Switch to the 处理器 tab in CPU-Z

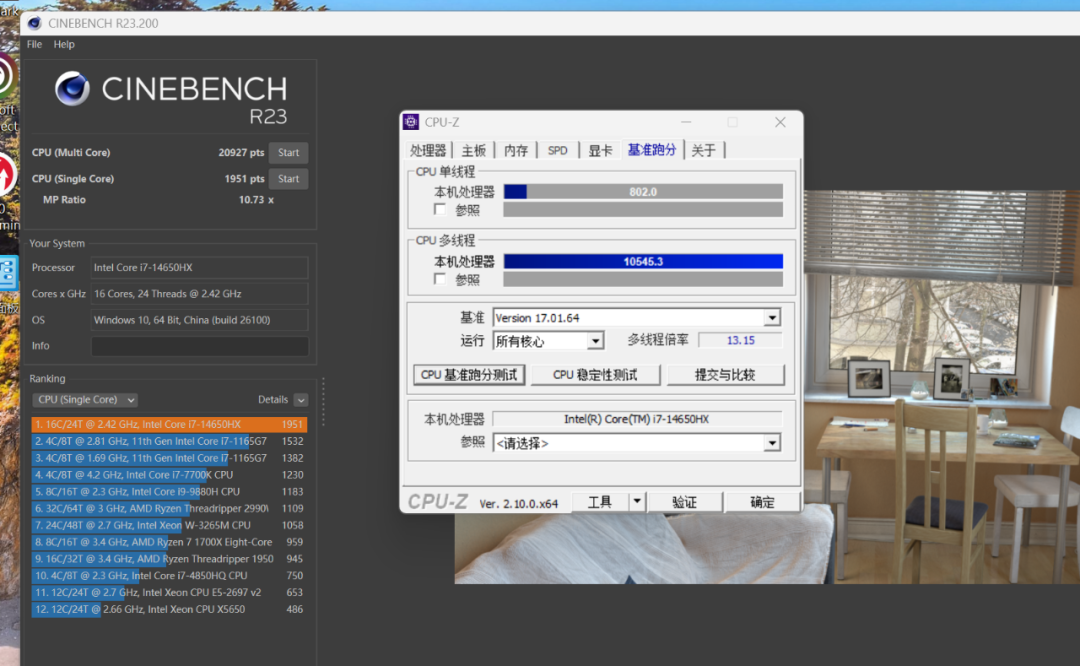(428, 150)
